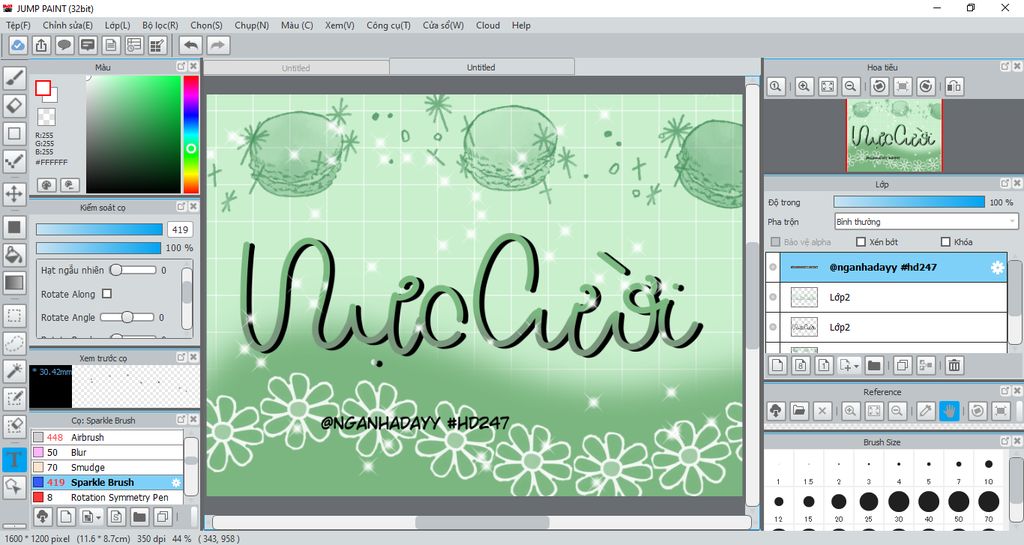Float the Brush Size panel
The width and height of the screenshot is (1024, 545).
(1004, 441)
